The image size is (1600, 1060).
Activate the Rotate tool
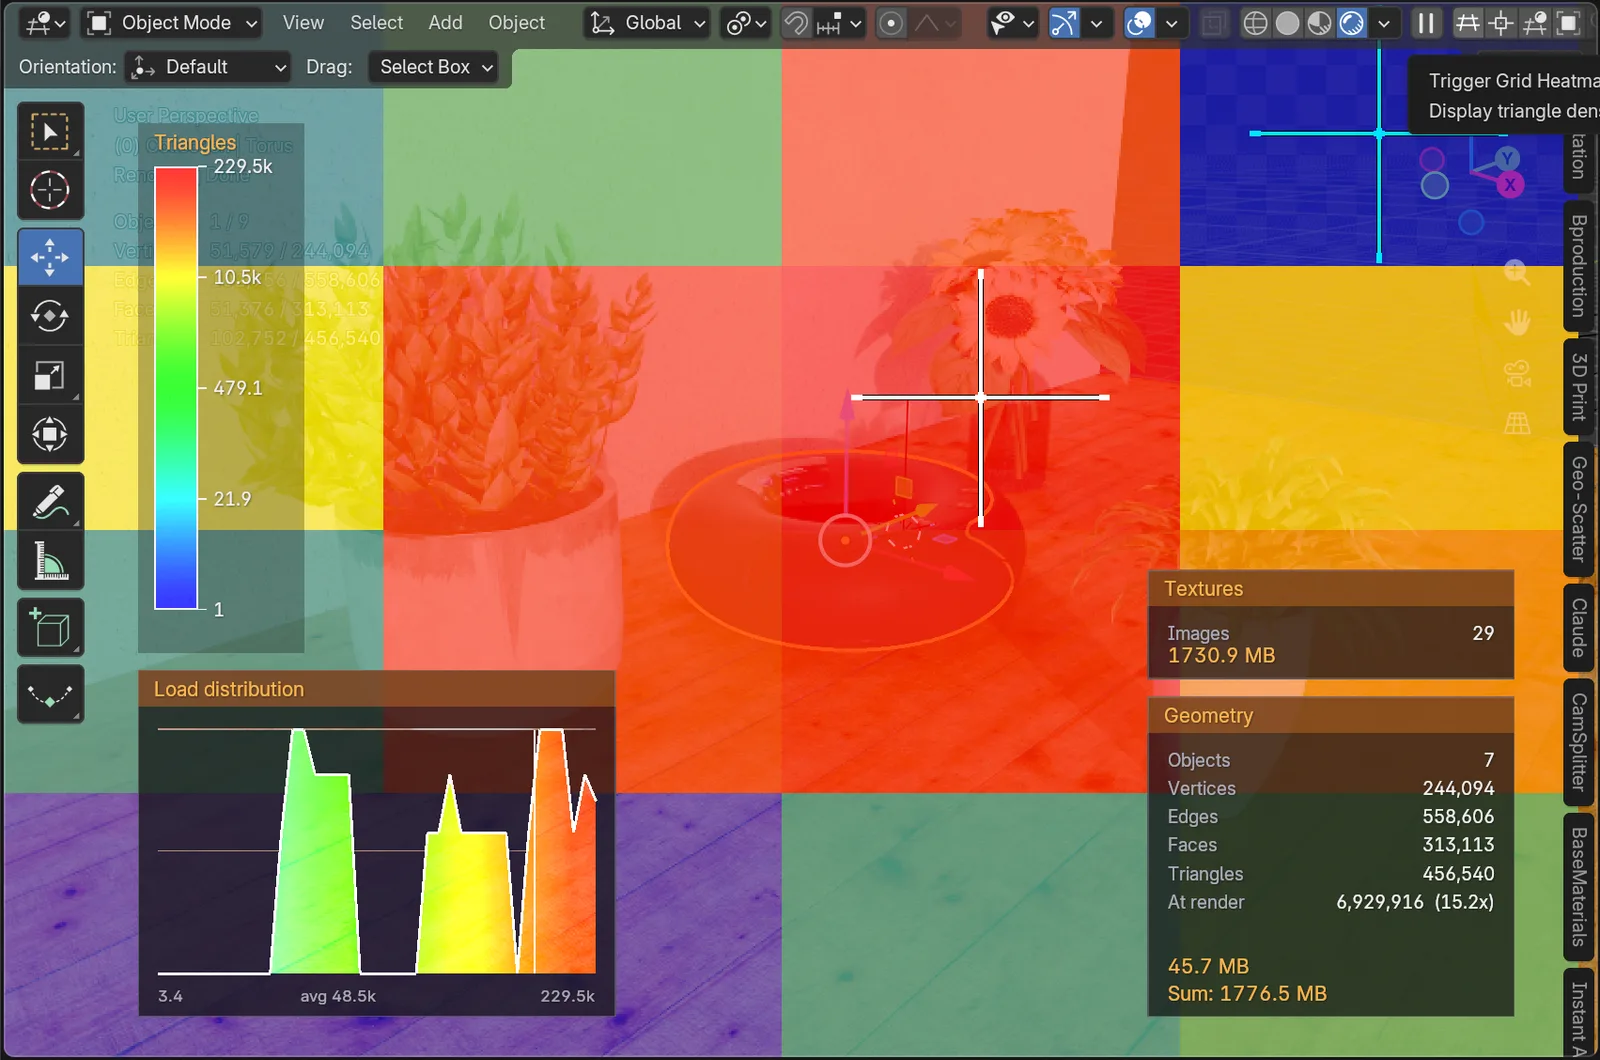tap(50, 316)
